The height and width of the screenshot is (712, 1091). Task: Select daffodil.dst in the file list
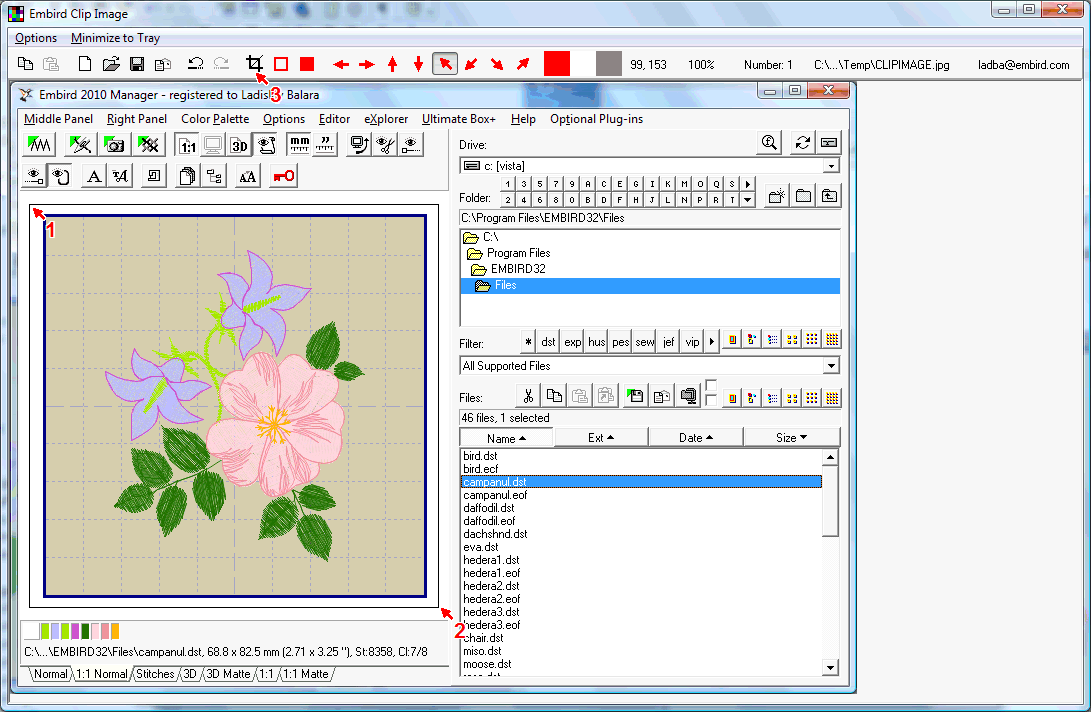(x=489, y=508)
